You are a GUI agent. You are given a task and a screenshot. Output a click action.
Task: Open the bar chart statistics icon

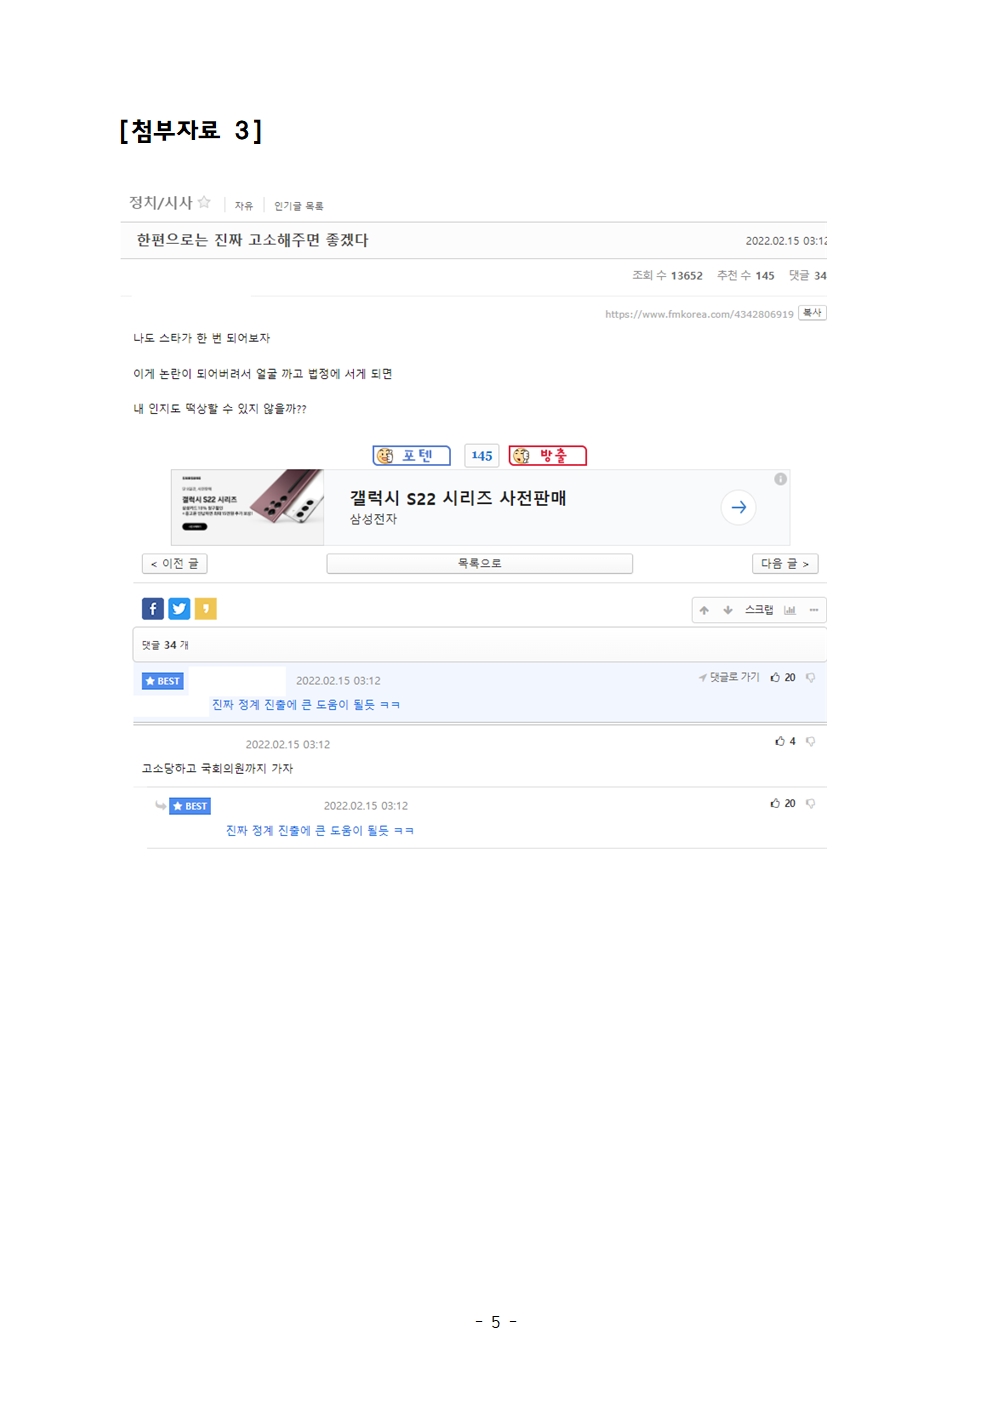pos(790,610)
